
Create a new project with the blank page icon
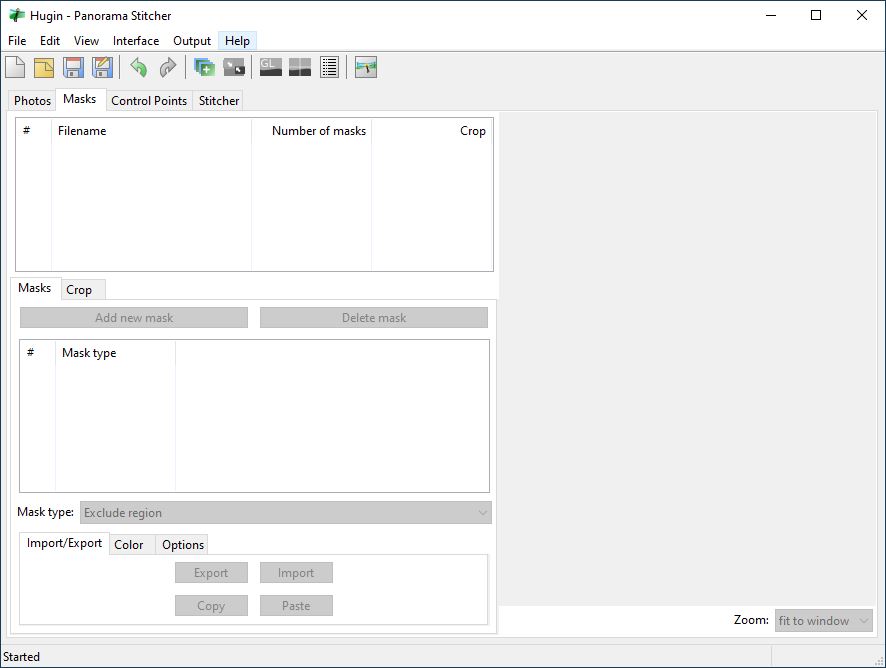pos(15,67)
